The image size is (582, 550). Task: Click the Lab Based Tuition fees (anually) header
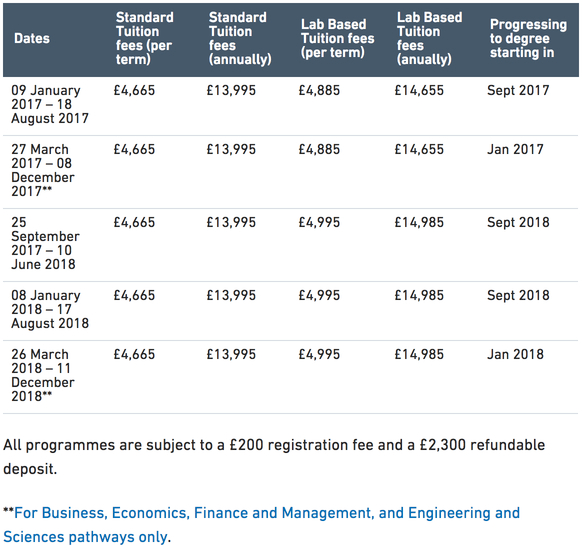point(429,39)
